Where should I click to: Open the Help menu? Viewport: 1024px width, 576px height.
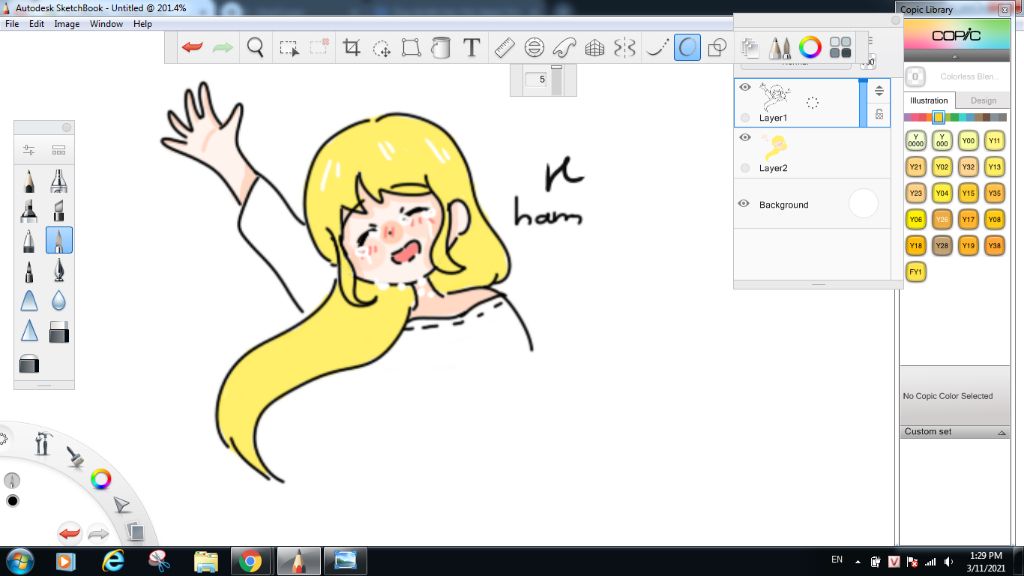click(142, 24)
